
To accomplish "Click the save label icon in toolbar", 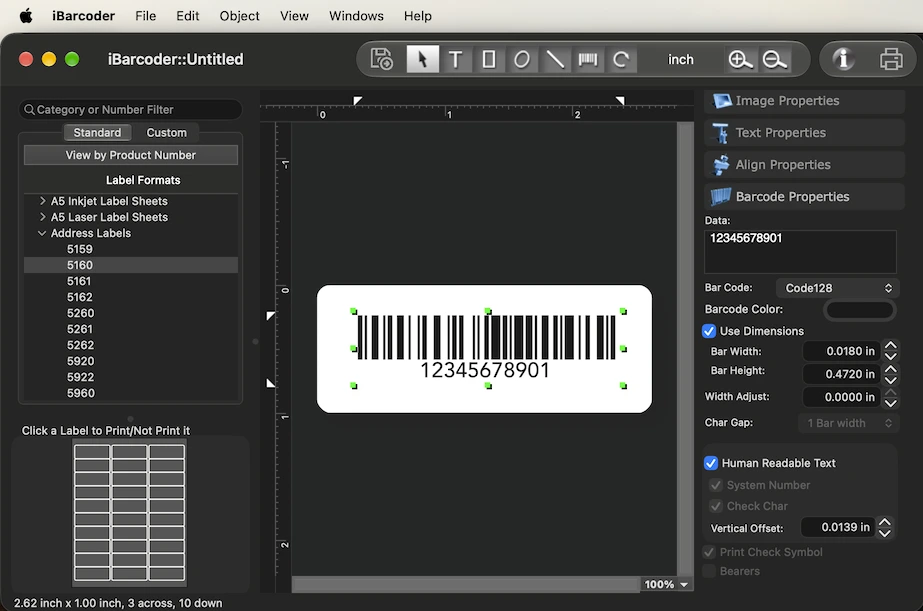I will pos(381,59).
